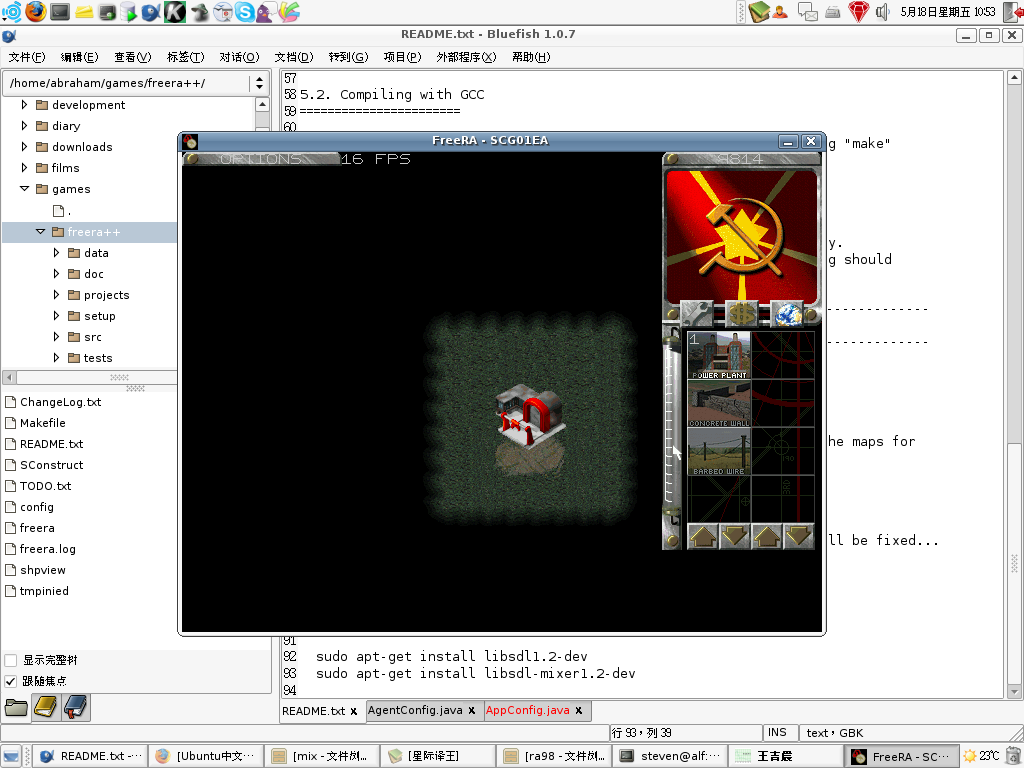Image resolution: width=1024 pixels, height=768 pixels.
Task: Open the 文件(F) menu
Action: tap(27, 57)
